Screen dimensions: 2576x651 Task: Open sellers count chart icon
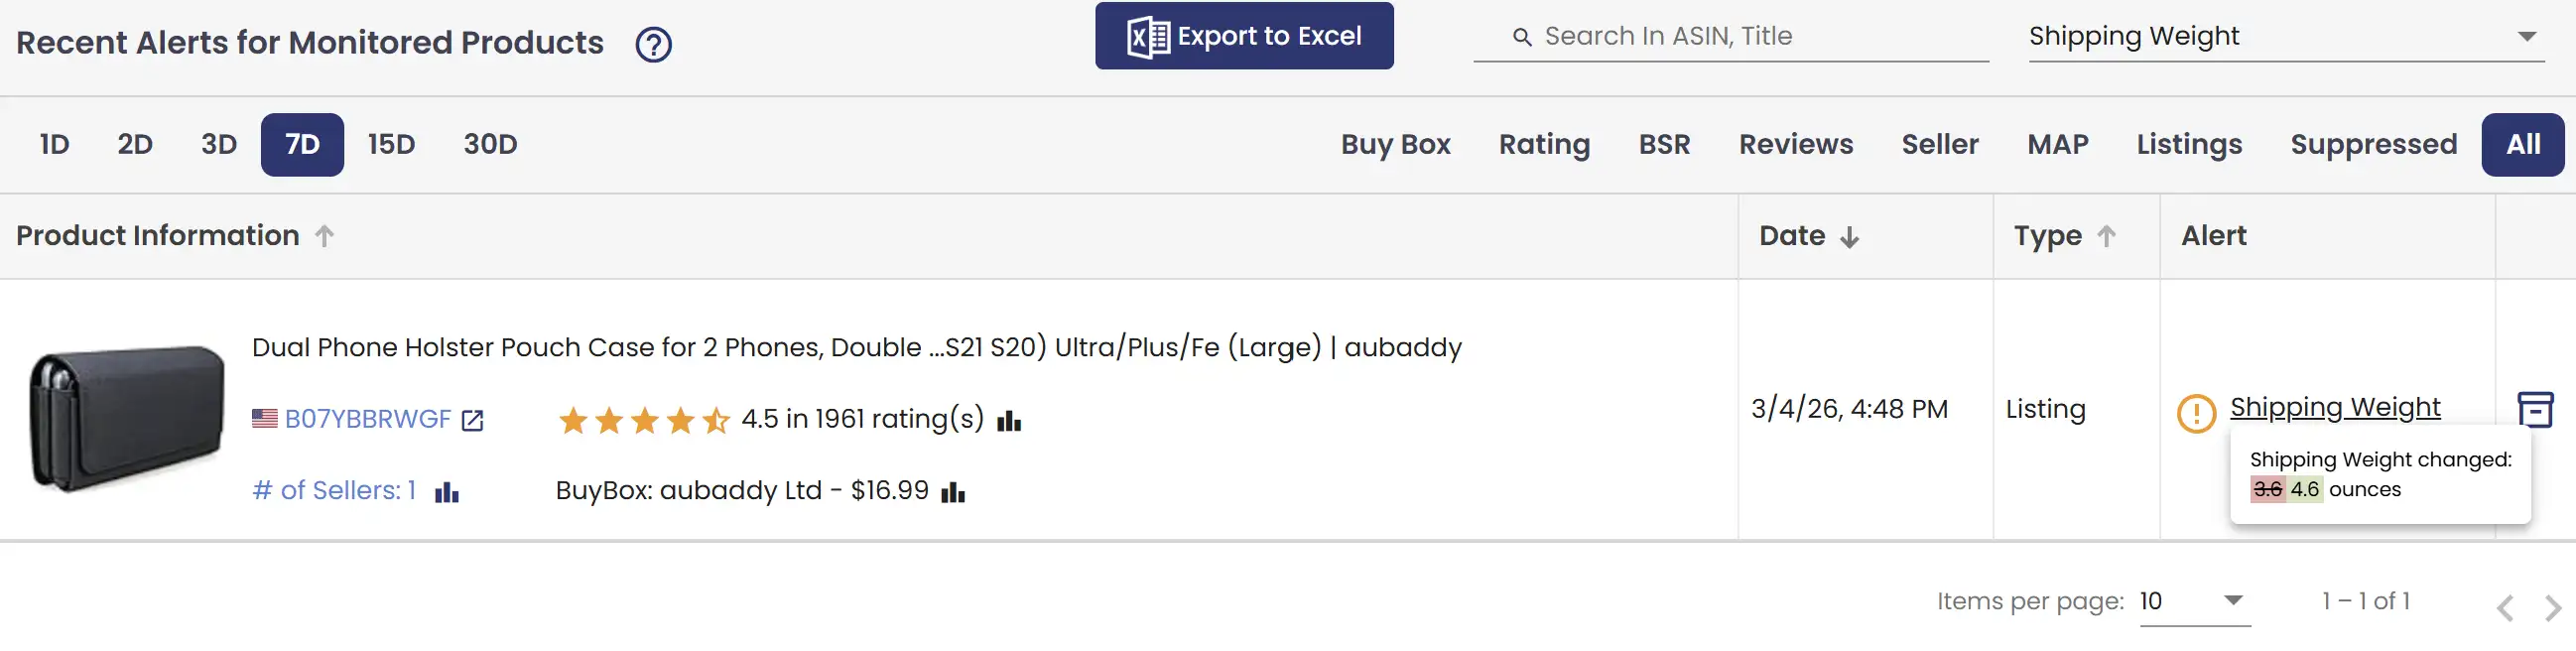447,492
